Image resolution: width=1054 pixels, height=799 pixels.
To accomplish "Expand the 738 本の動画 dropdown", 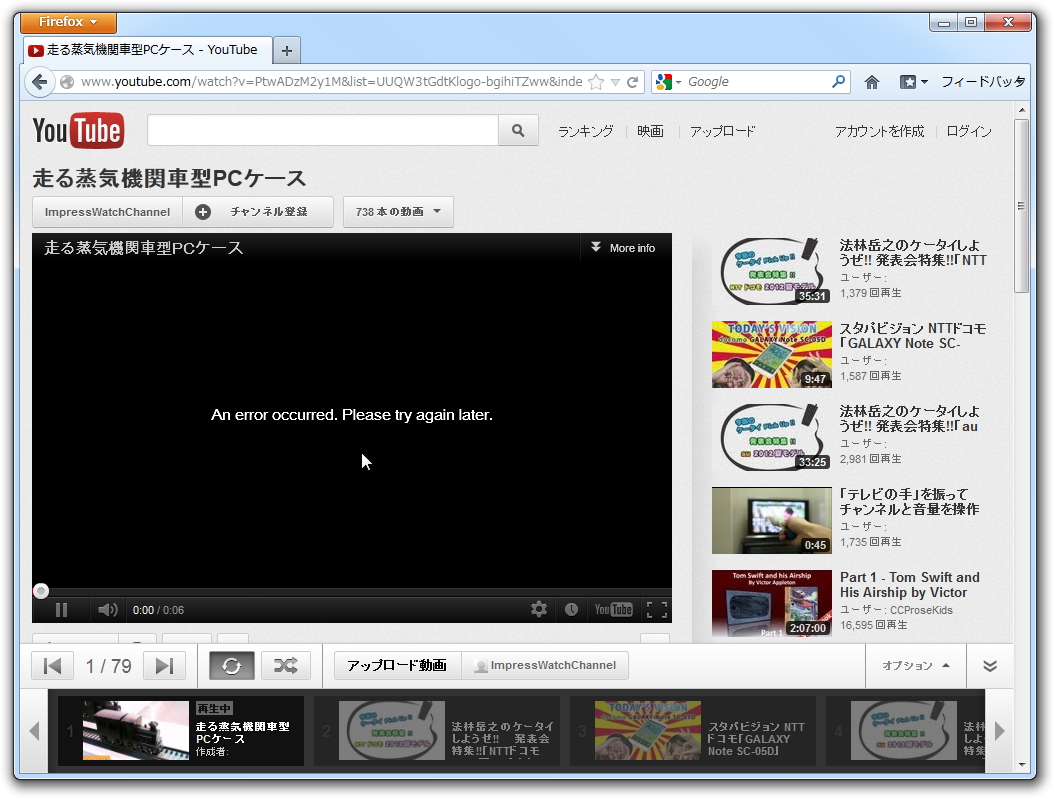I will (x=398, y=211).
